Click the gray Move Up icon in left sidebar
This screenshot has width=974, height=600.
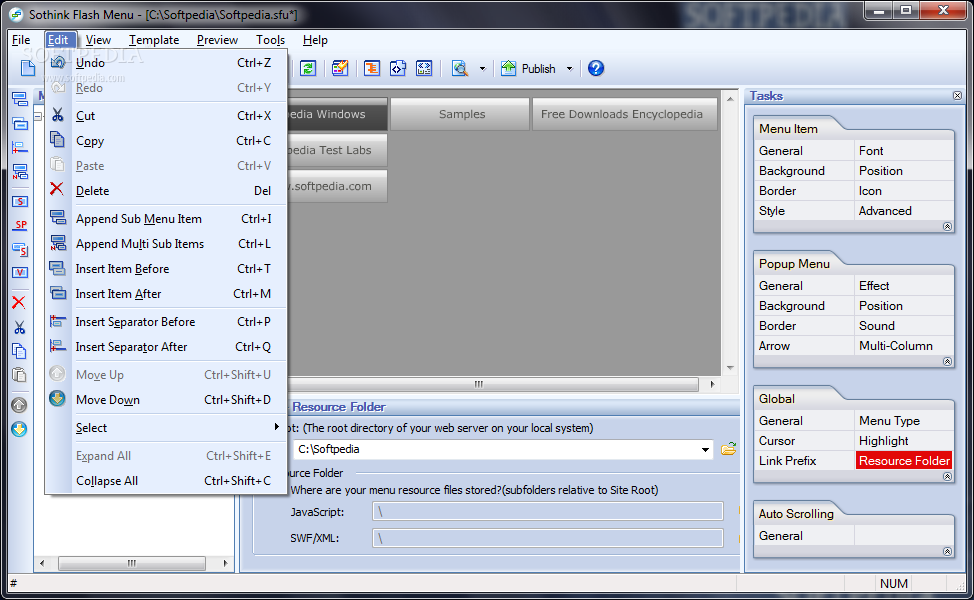[19, 405]
